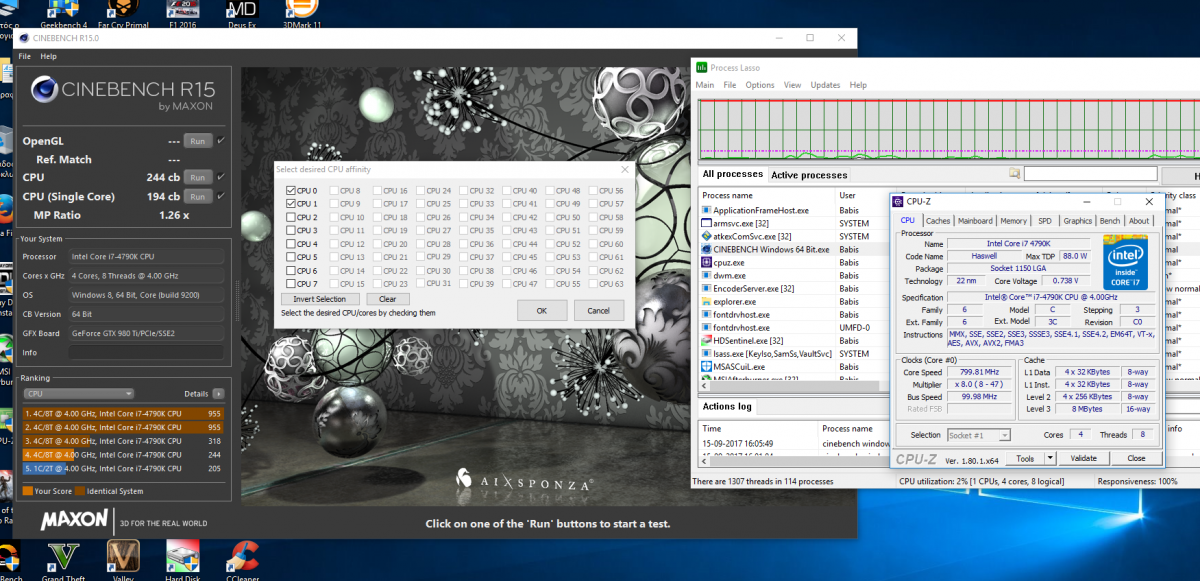Check the CPU 2 affinity checkbox

(x=291, y=217)
